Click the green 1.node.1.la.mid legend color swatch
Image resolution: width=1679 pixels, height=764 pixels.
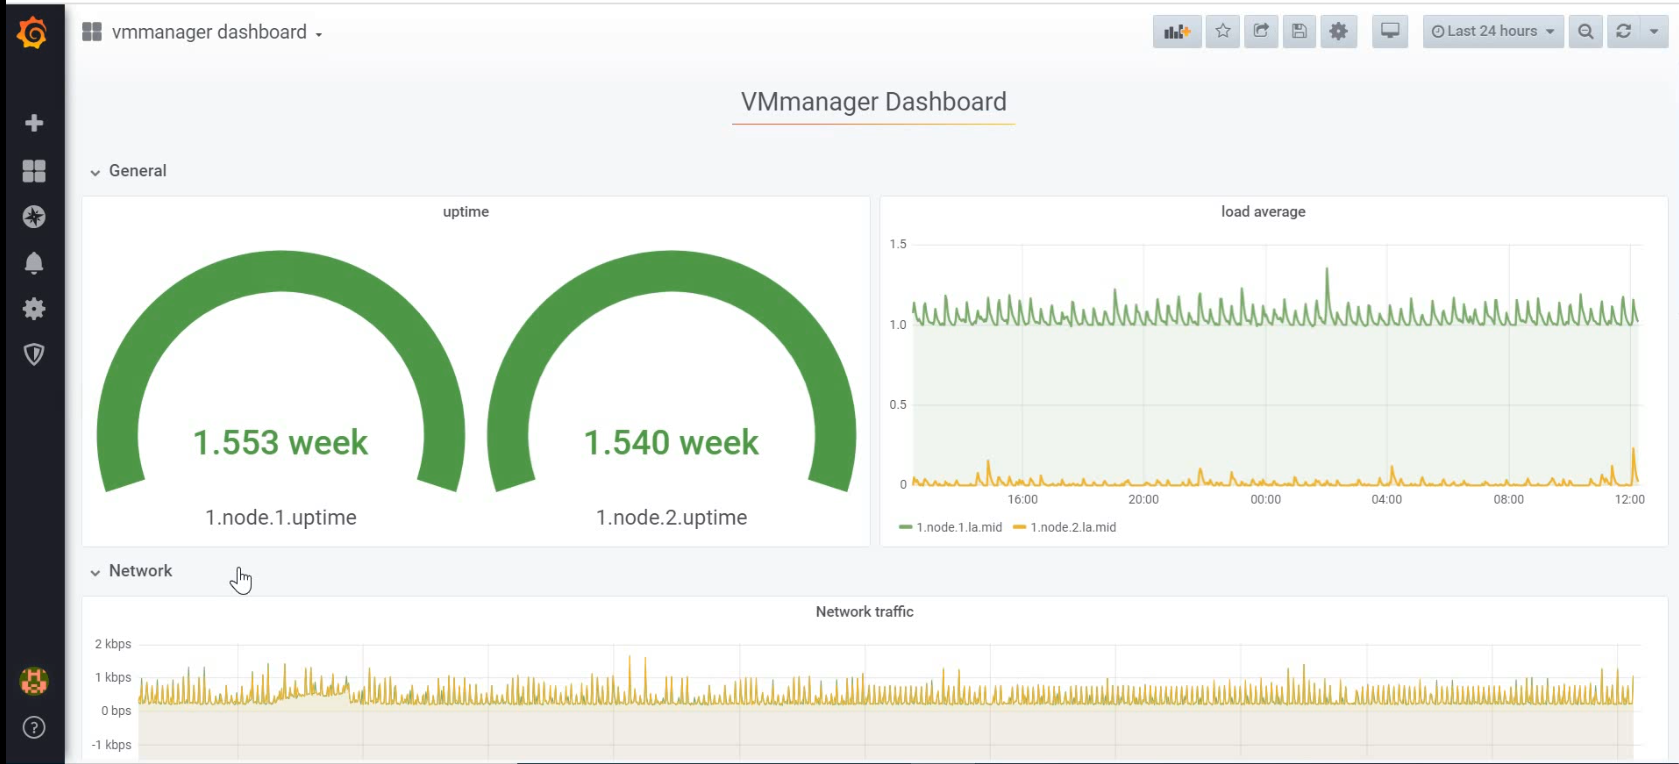pyautogui.click(x=906, y=527)
